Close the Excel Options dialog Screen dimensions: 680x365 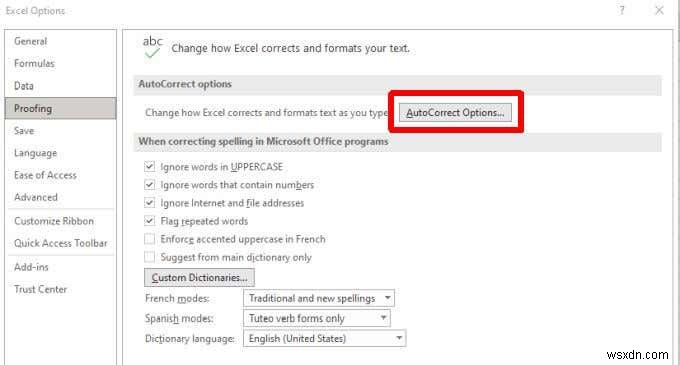point(659,10)
